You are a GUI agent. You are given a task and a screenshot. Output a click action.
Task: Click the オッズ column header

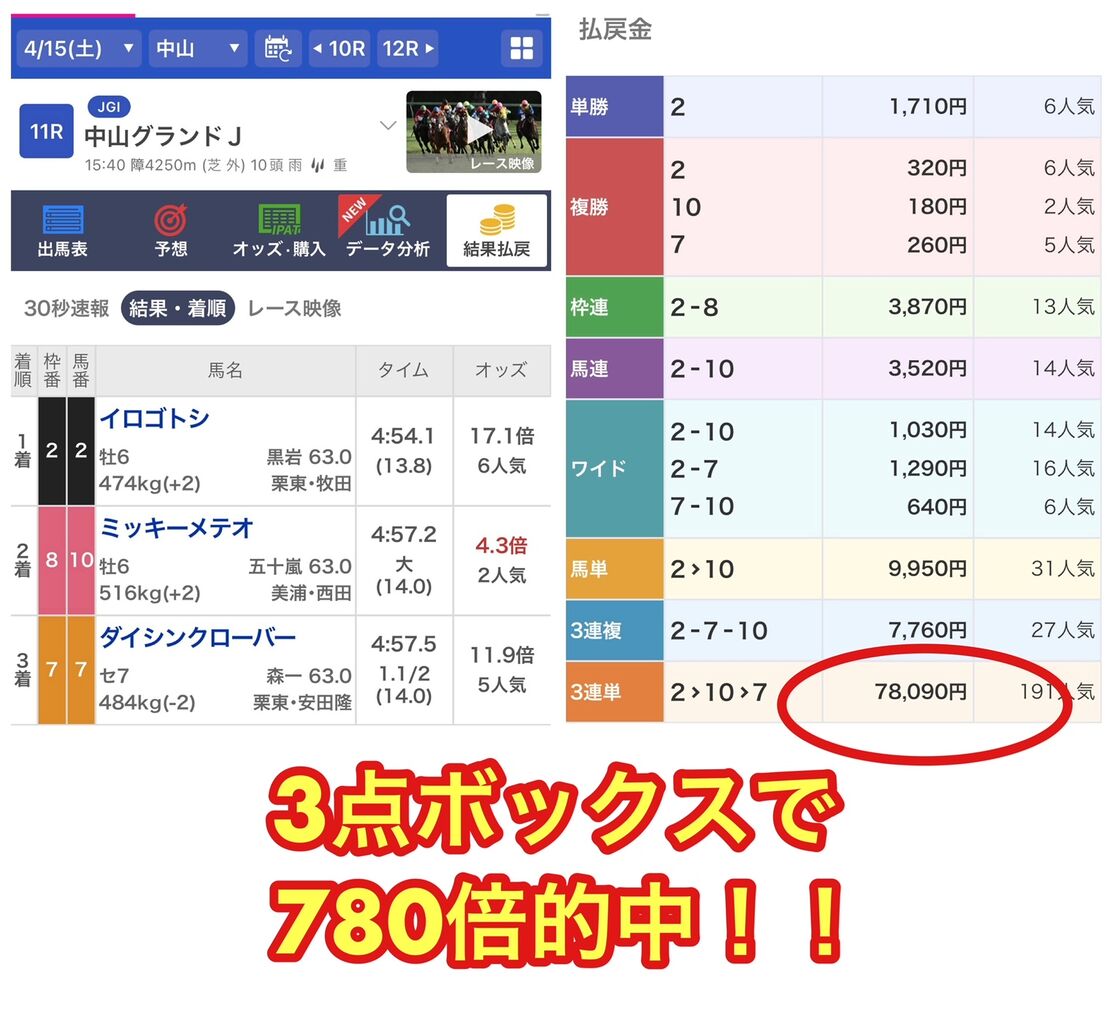[501, 371]
